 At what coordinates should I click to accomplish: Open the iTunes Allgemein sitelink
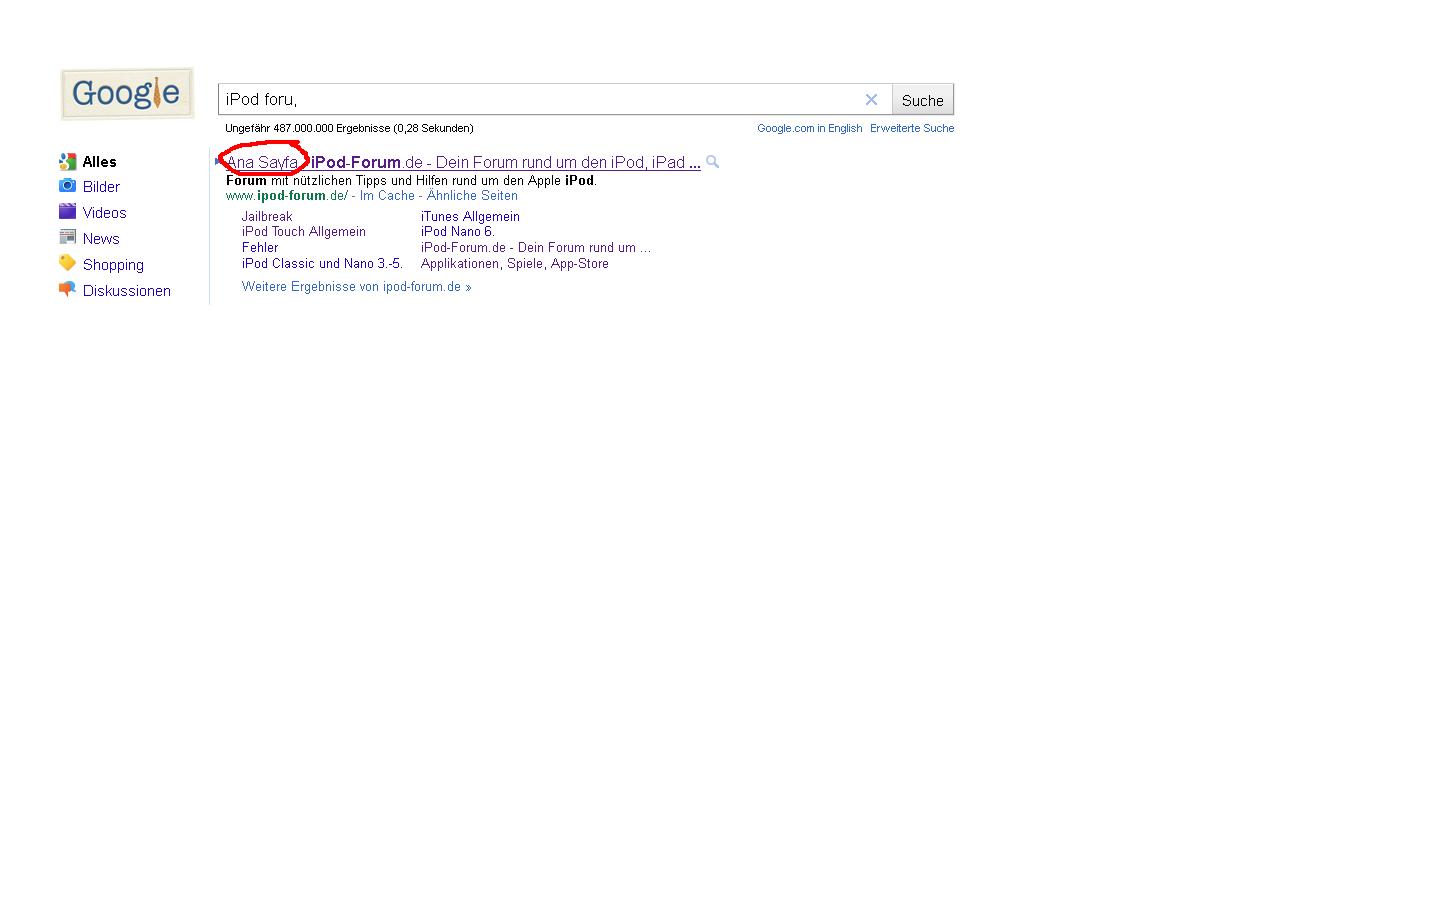[470, 216]
